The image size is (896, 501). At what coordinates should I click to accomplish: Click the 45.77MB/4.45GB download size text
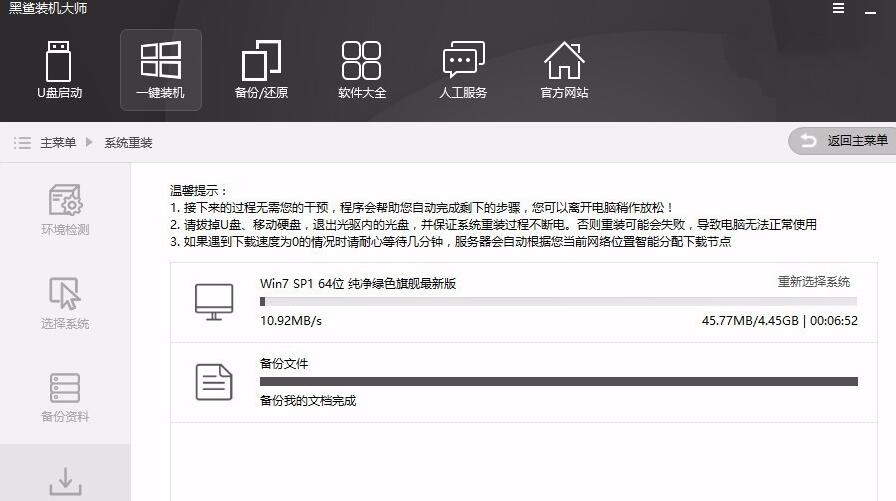[x=750, y=321]
